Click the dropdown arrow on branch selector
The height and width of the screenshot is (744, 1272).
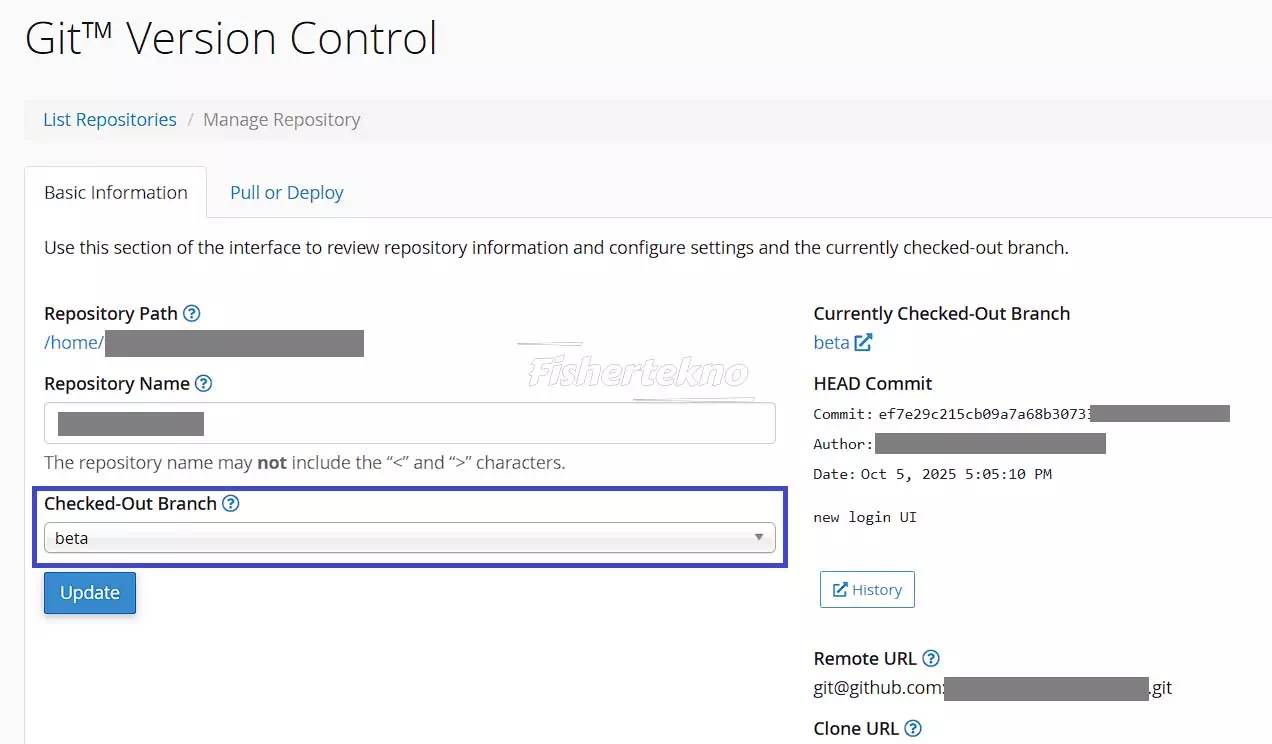tap(759, 538)
